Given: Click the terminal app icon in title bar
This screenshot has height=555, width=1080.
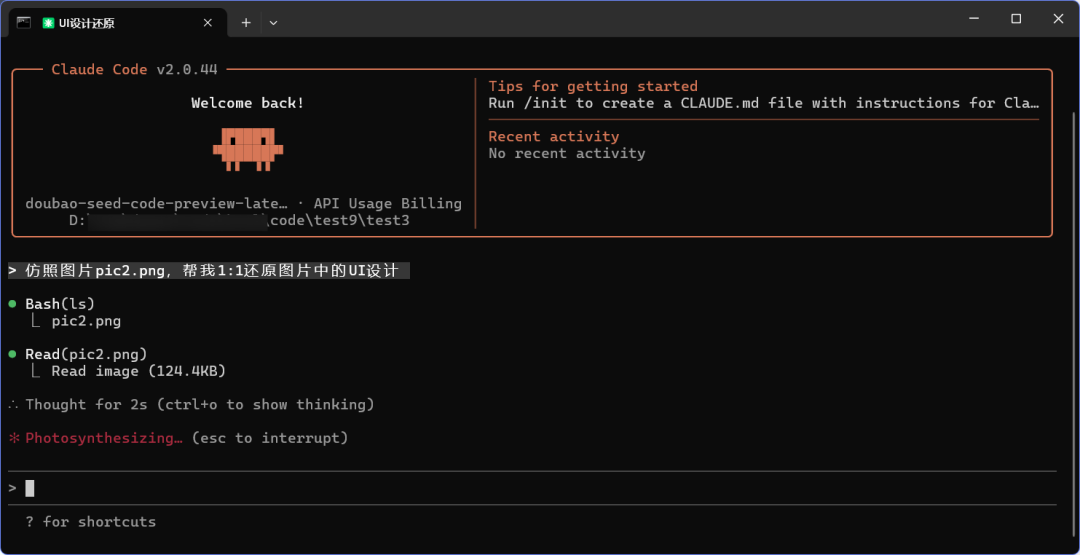Looking at the screenshot, I should 24,22.
